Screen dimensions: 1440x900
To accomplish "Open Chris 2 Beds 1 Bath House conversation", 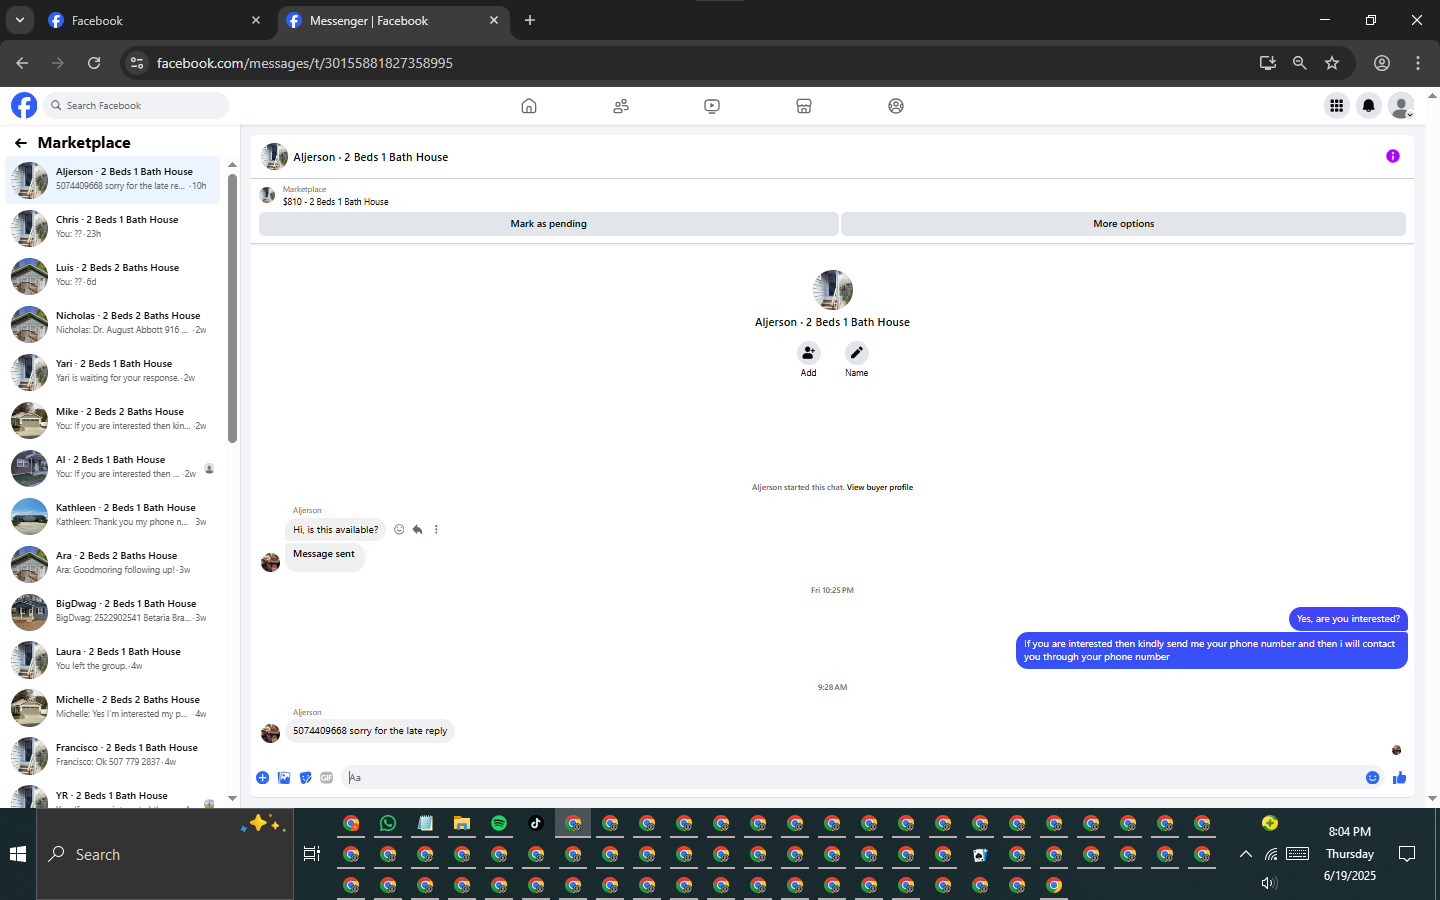I will [113, 227].
